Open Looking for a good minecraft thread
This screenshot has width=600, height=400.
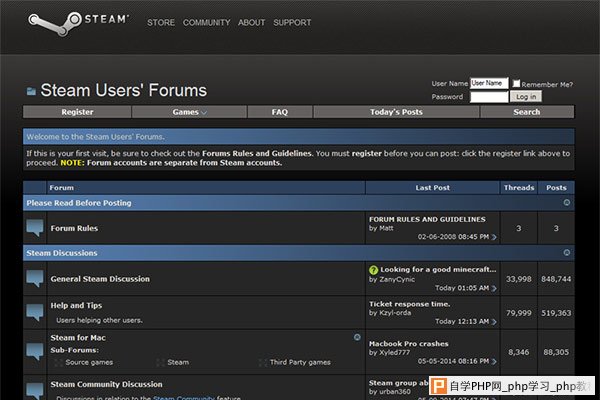point(438,270)
